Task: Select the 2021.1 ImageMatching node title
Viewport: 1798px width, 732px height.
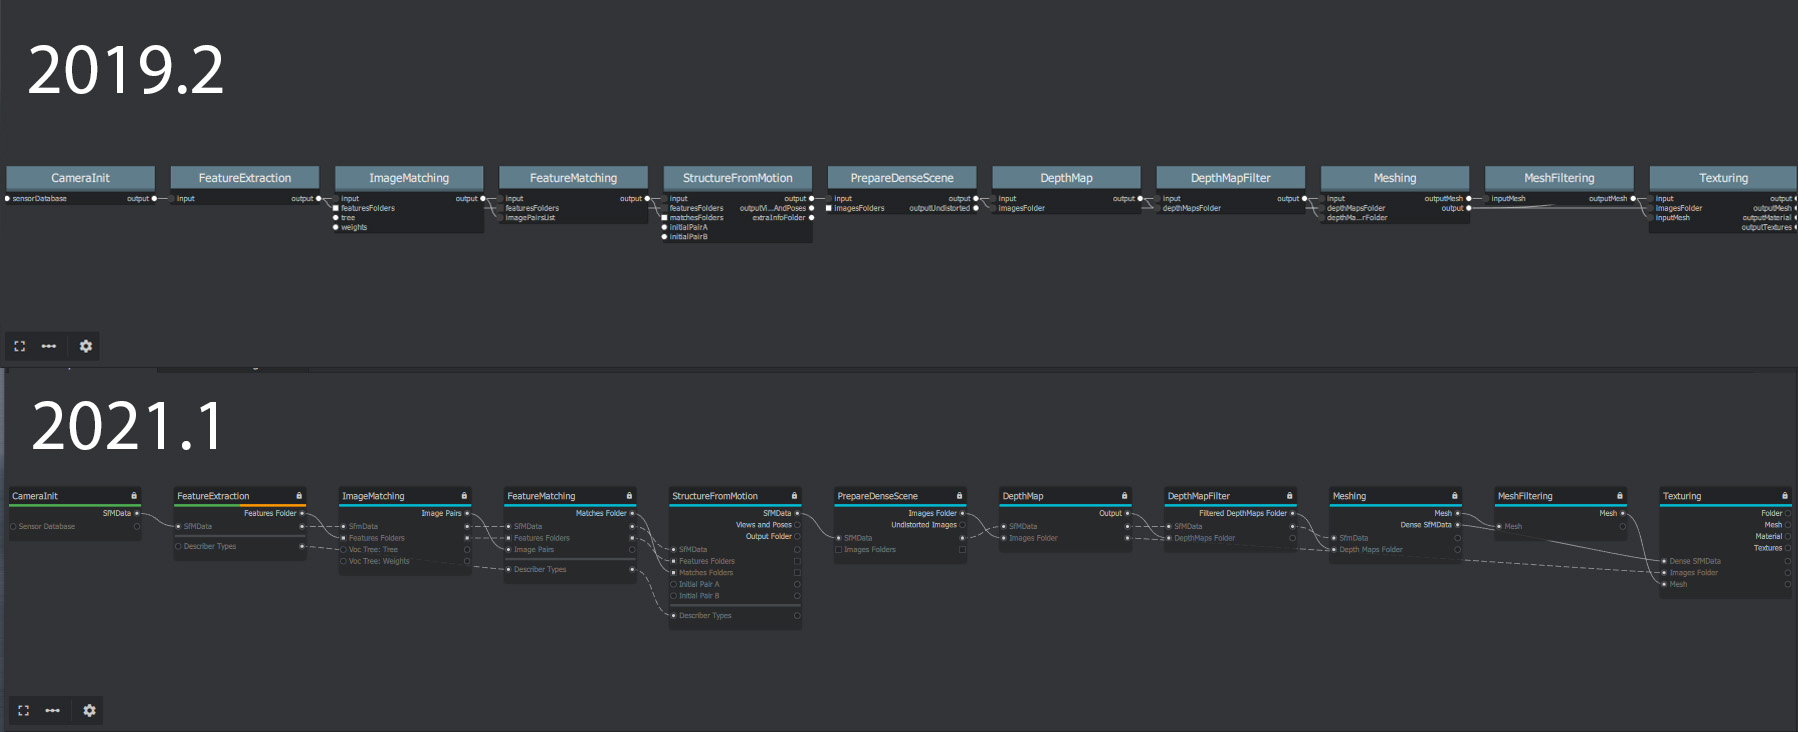Action: click(374, 496)
